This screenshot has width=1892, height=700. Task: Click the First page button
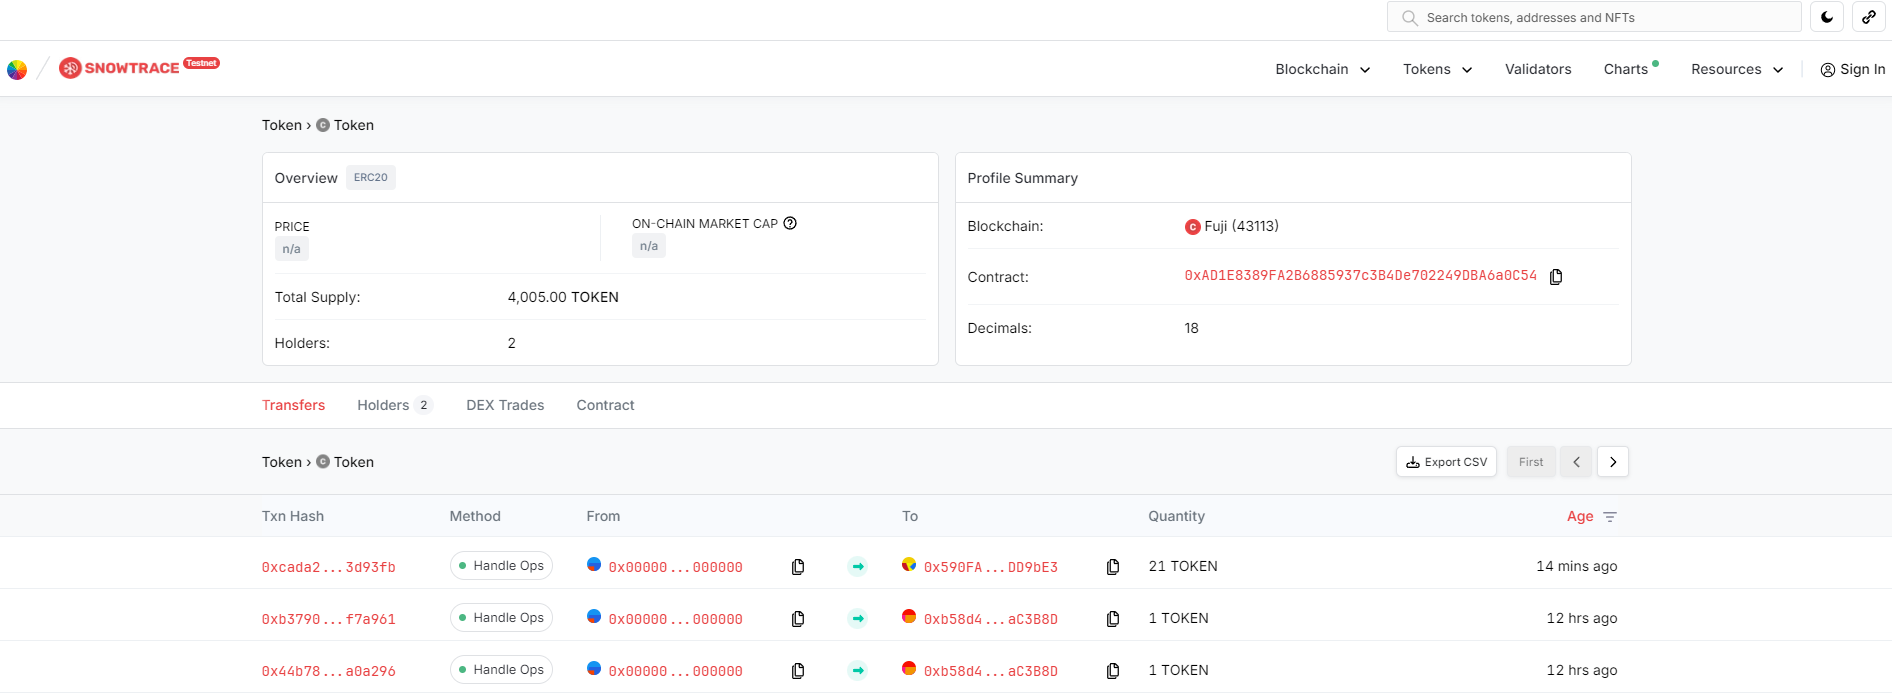point(1531,462)
